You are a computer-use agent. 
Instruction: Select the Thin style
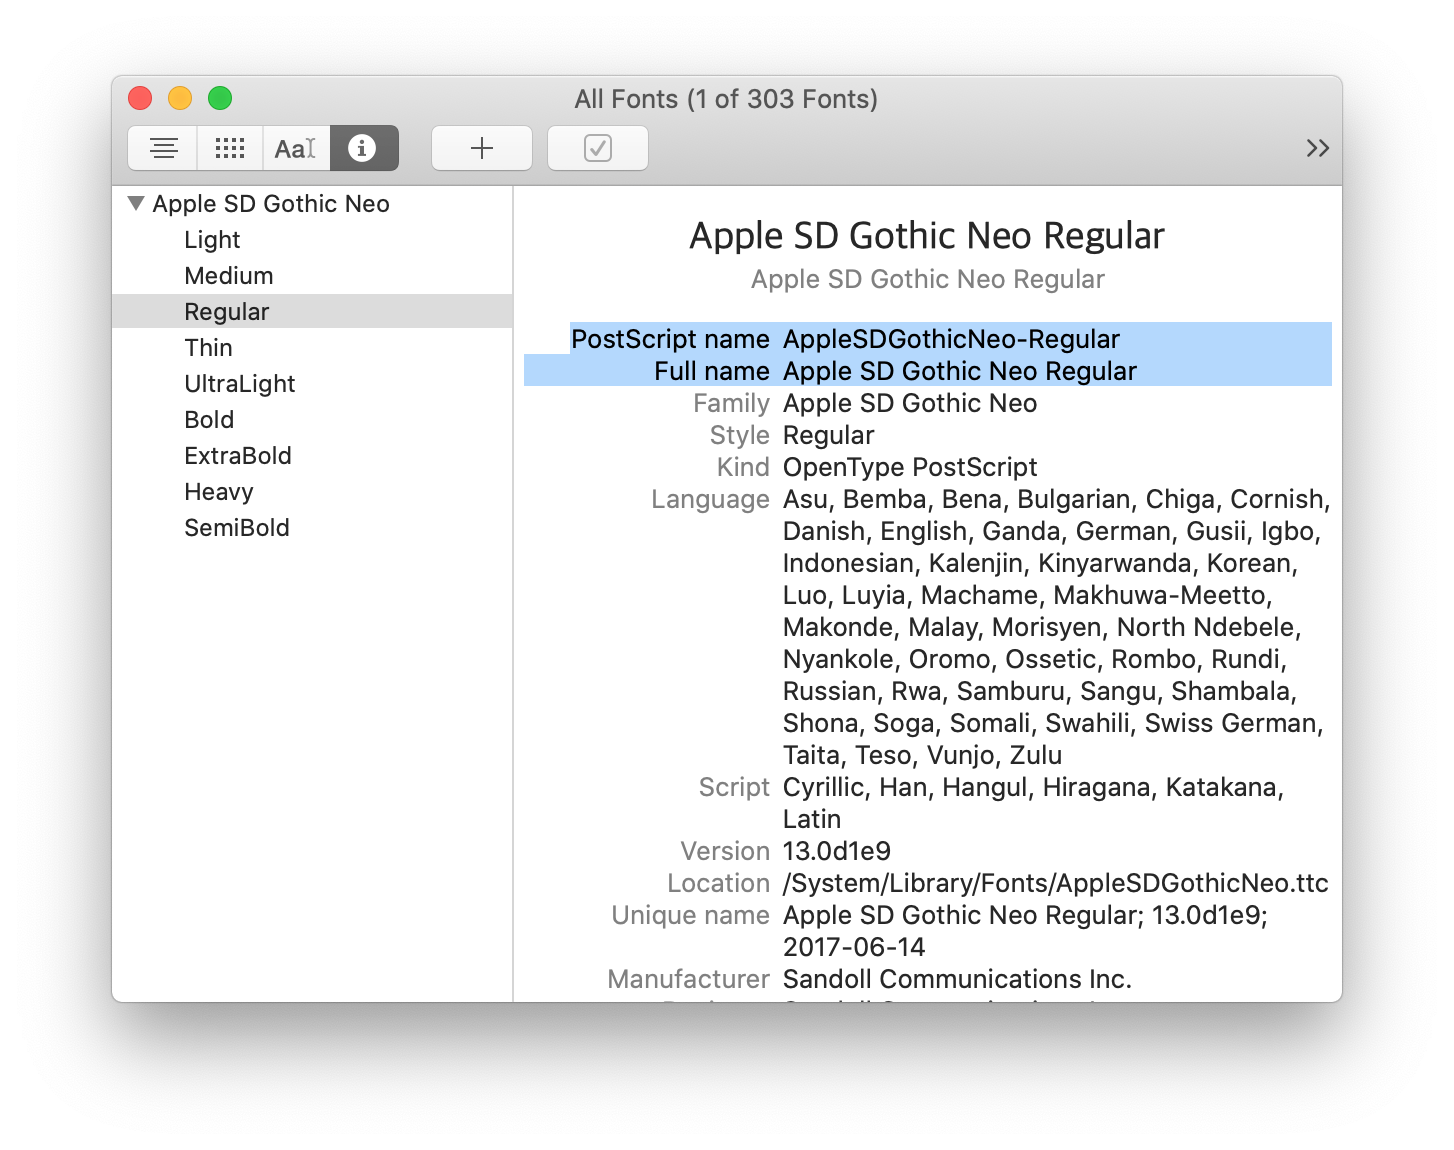[x=208, y=348]
